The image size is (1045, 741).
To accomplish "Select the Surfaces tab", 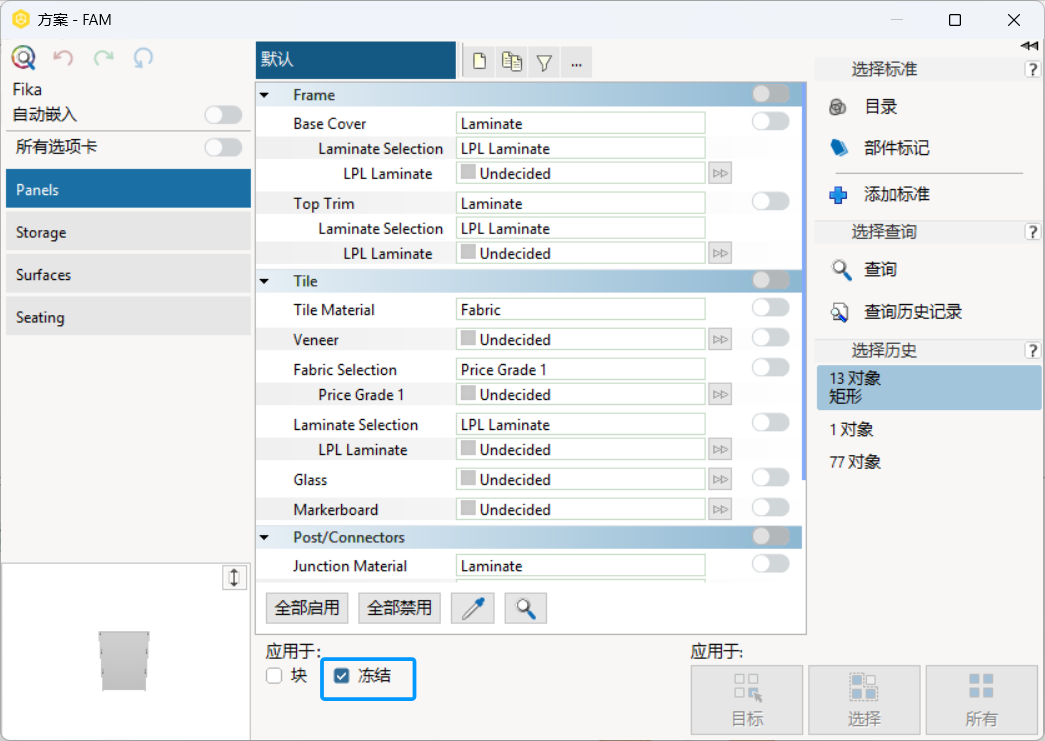I will (128, 275).
